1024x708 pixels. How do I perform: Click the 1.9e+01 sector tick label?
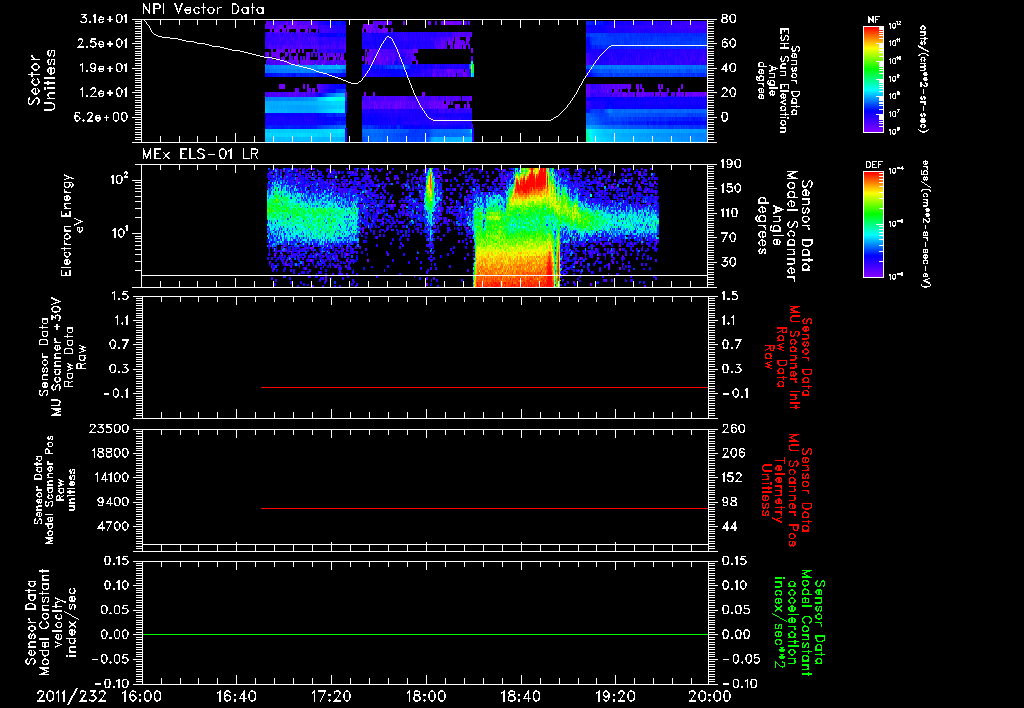point(104,69)
